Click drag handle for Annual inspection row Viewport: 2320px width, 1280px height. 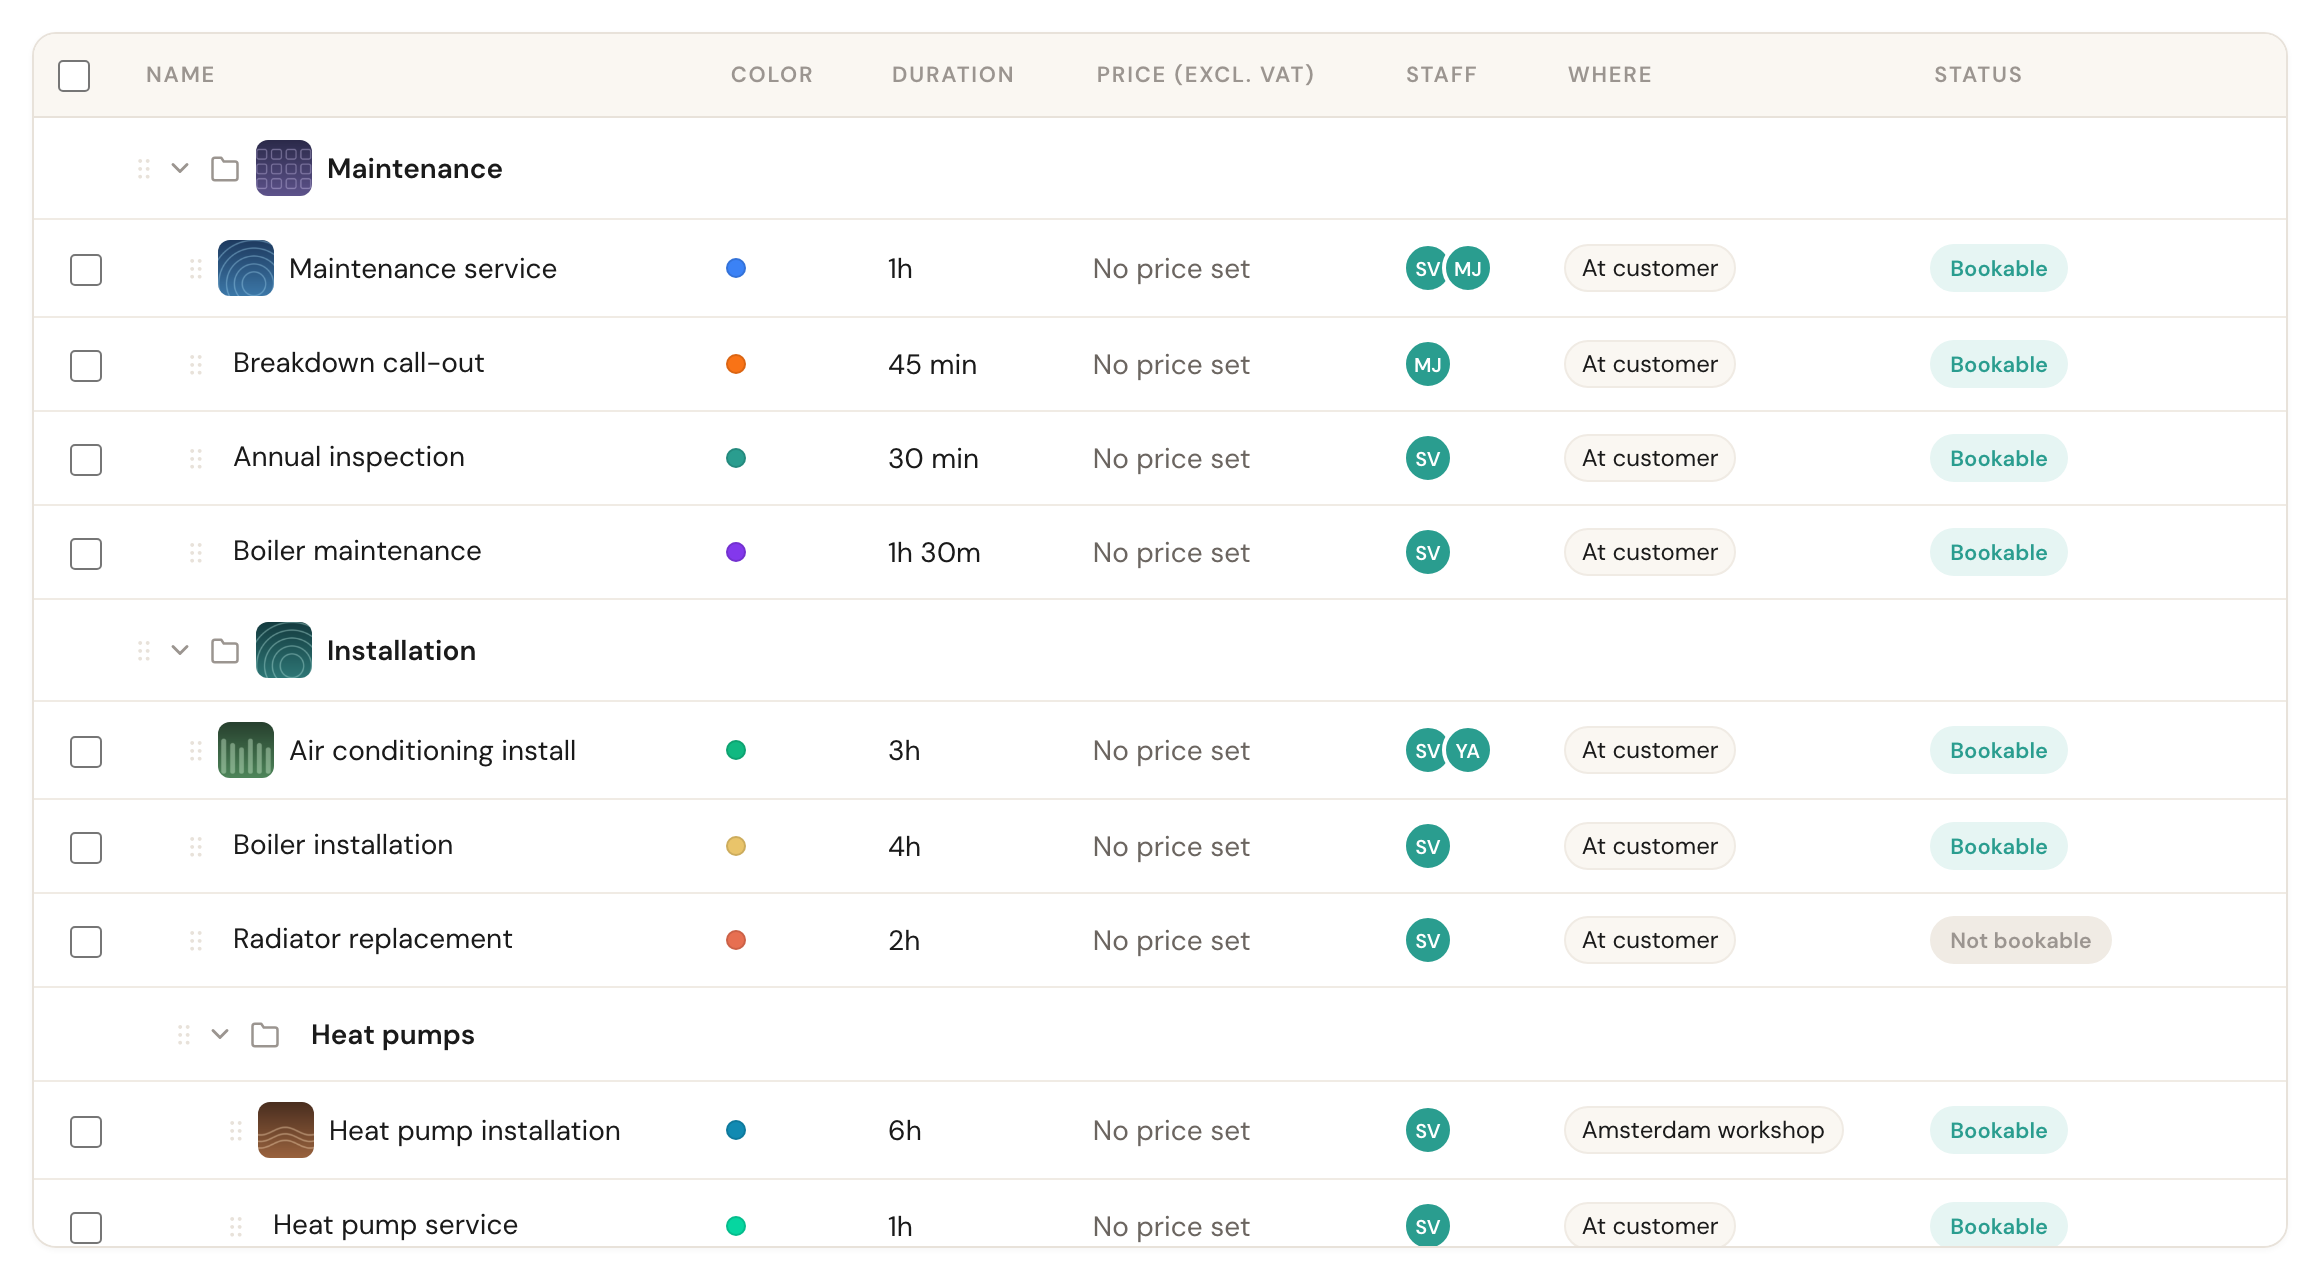click(196, 459)
